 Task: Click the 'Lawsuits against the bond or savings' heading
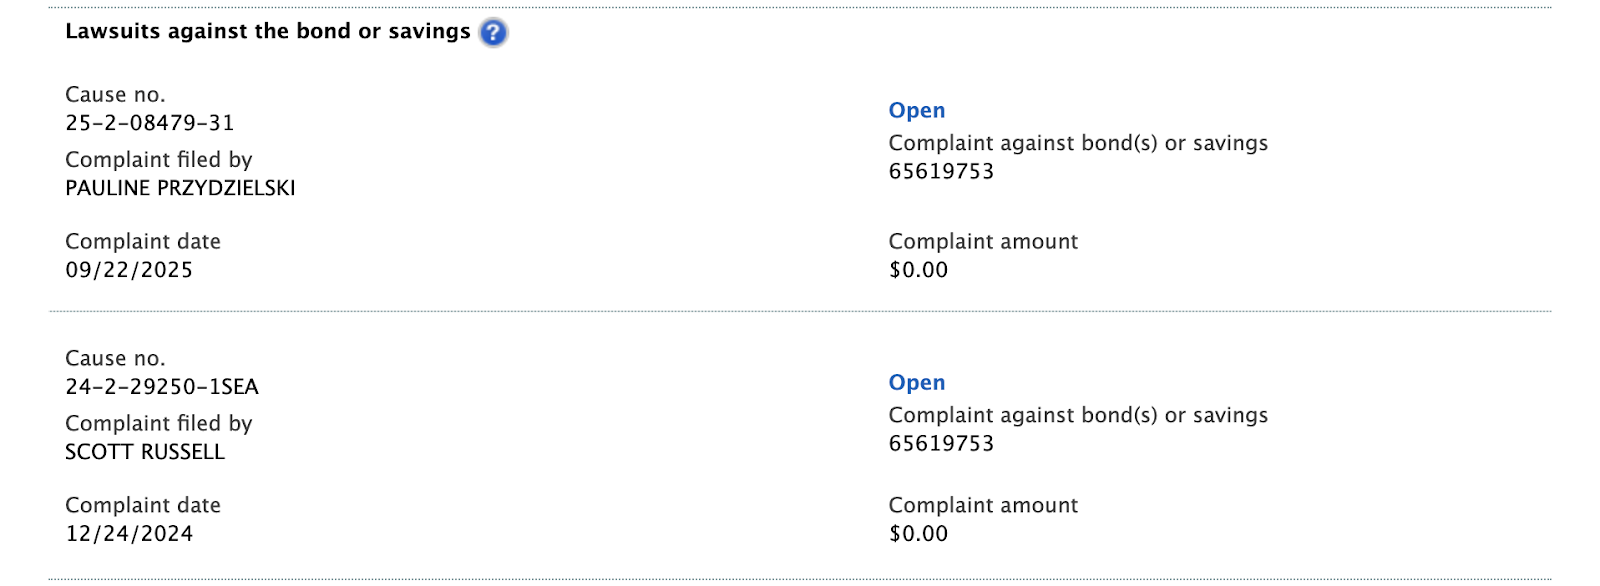(x=267, y=32)
